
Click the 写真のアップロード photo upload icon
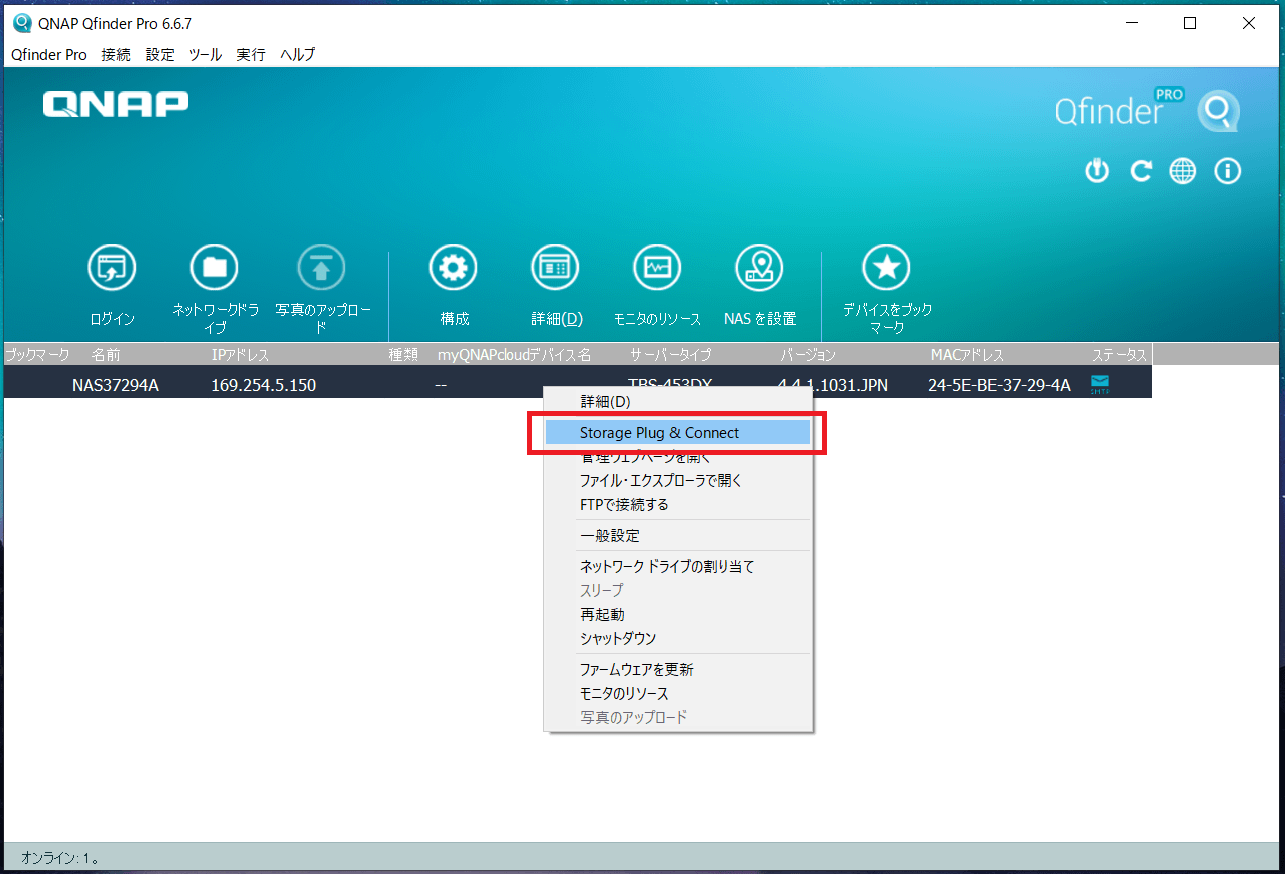click(321, 267)
